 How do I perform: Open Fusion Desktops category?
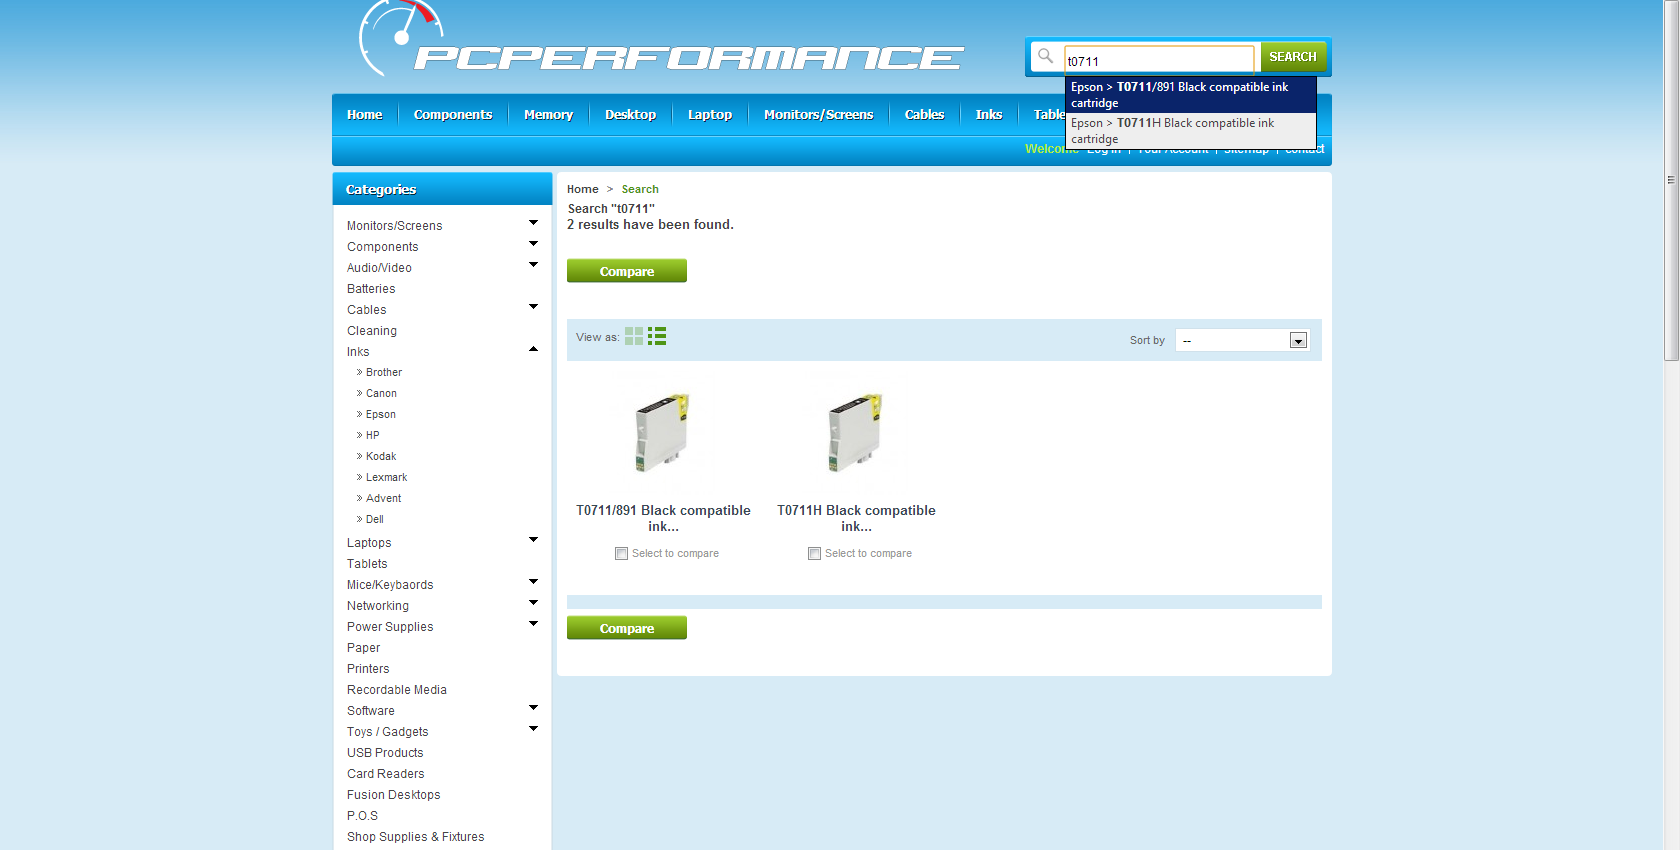pyautogui.click(x=394, y=795)
